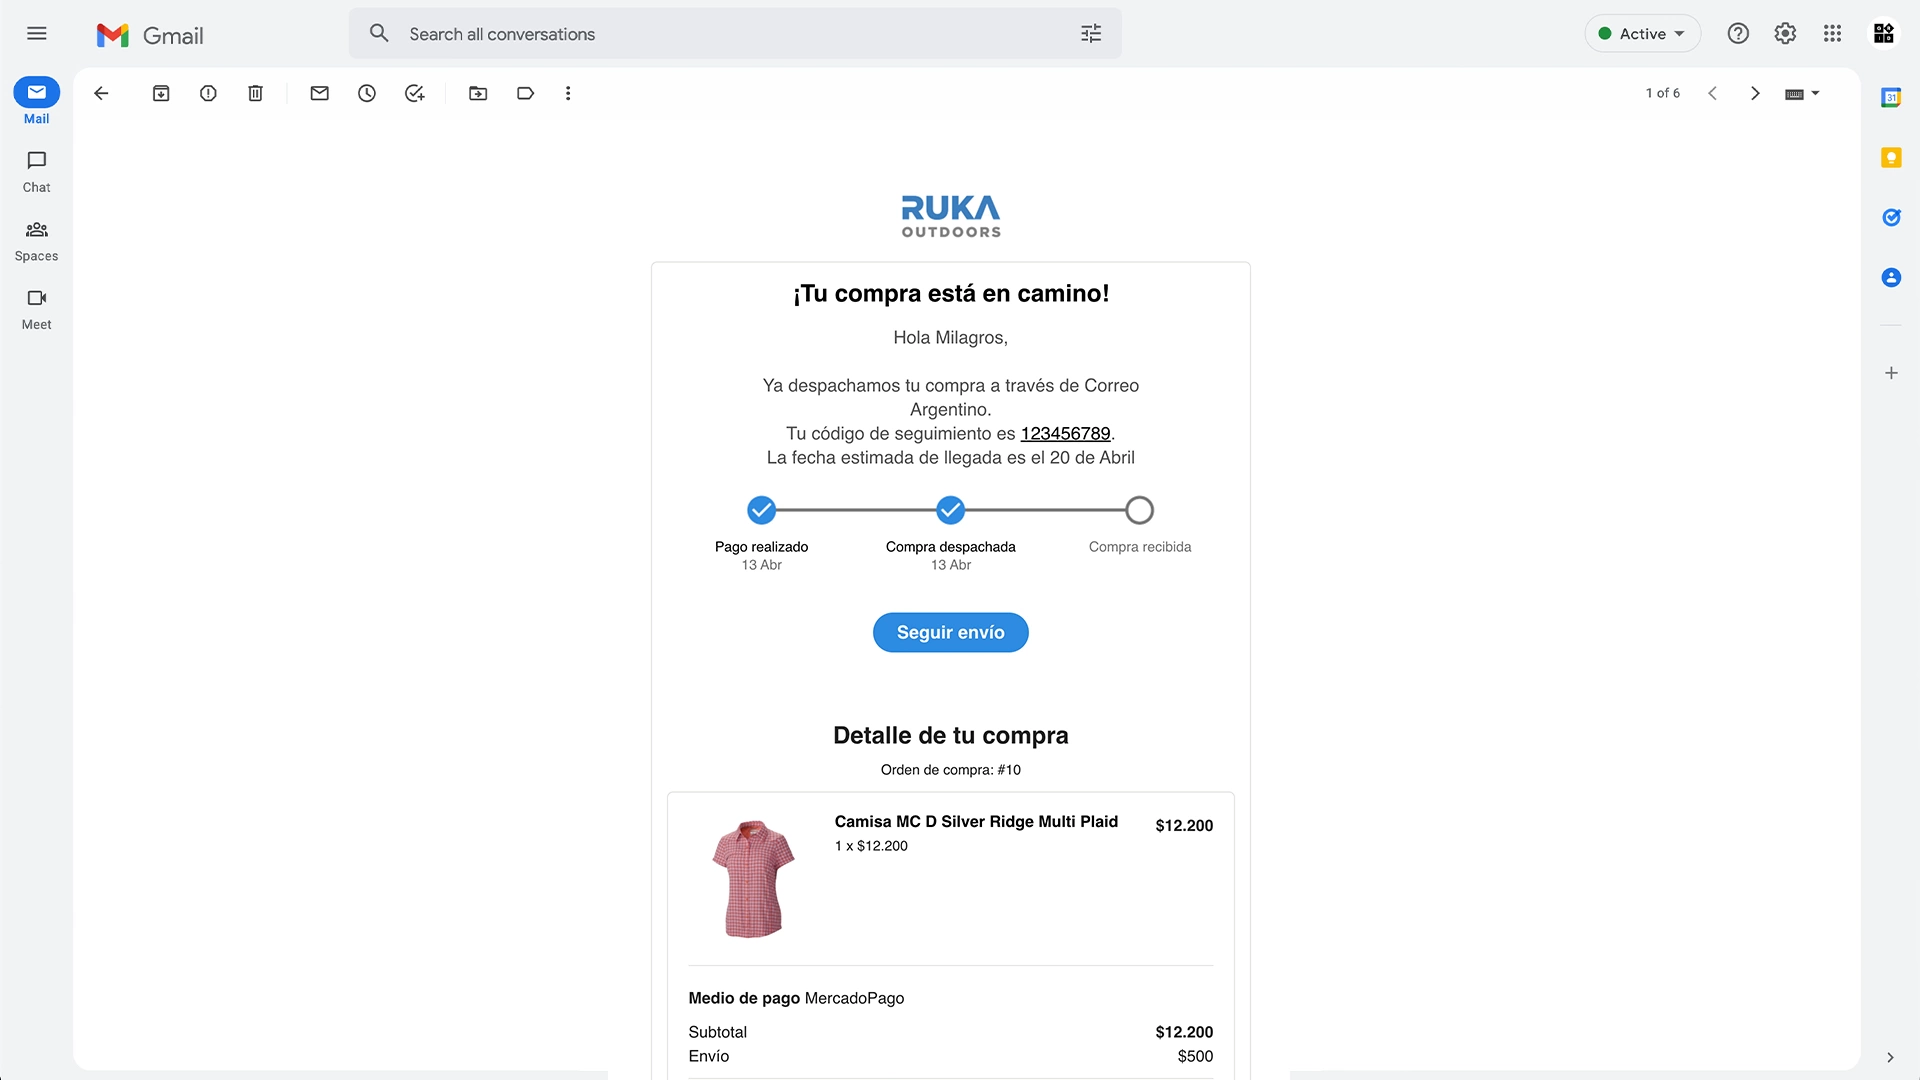1920x1080 pixels.
Task: Get add-ons plus icon
Action: point(1891,373)
